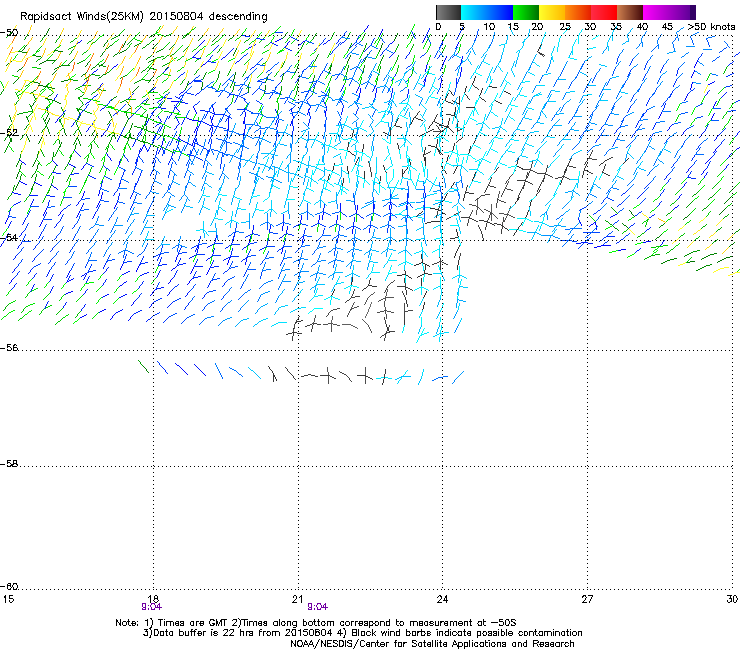The image size is (740, 650).
Task: Click the '>50 knots' legend label
Action: pyautogui.click(x=712, y=27)
